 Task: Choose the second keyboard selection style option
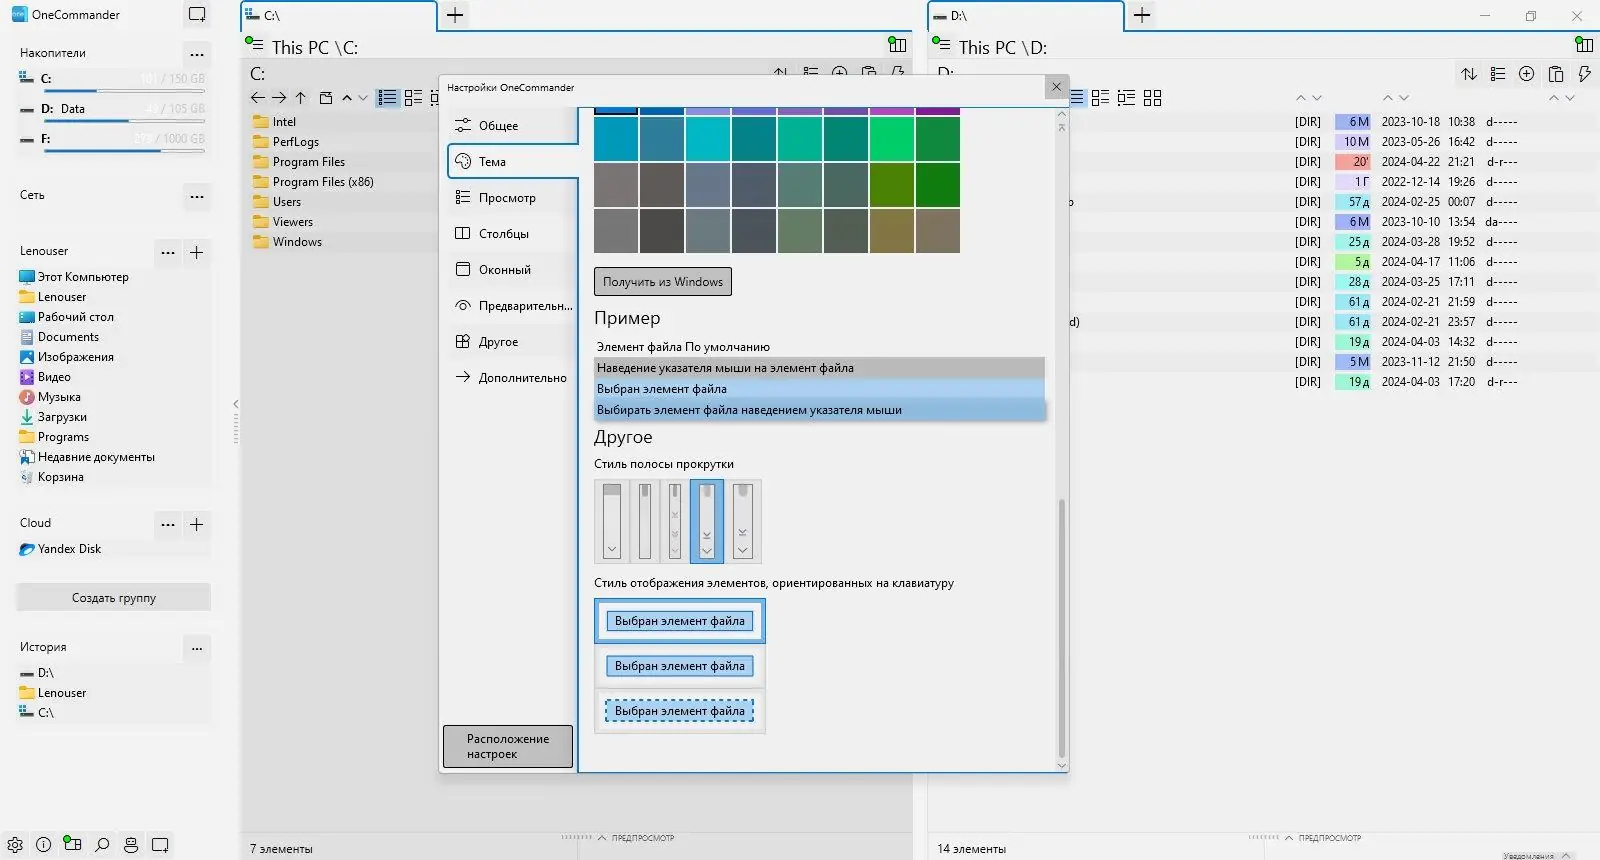click(x=679, y=666)
